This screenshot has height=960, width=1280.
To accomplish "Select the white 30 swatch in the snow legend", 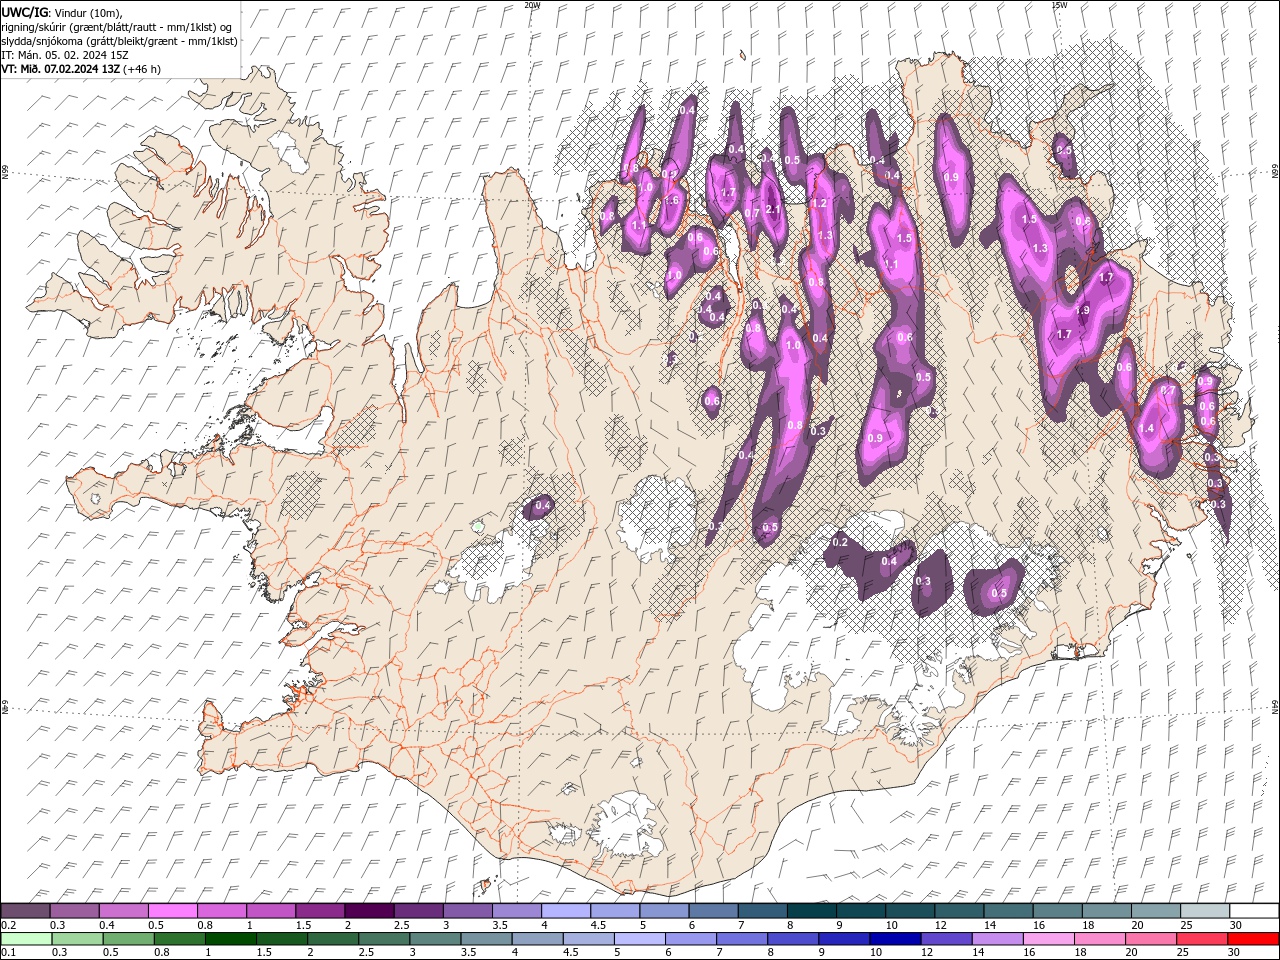I will pos(1255,910).
